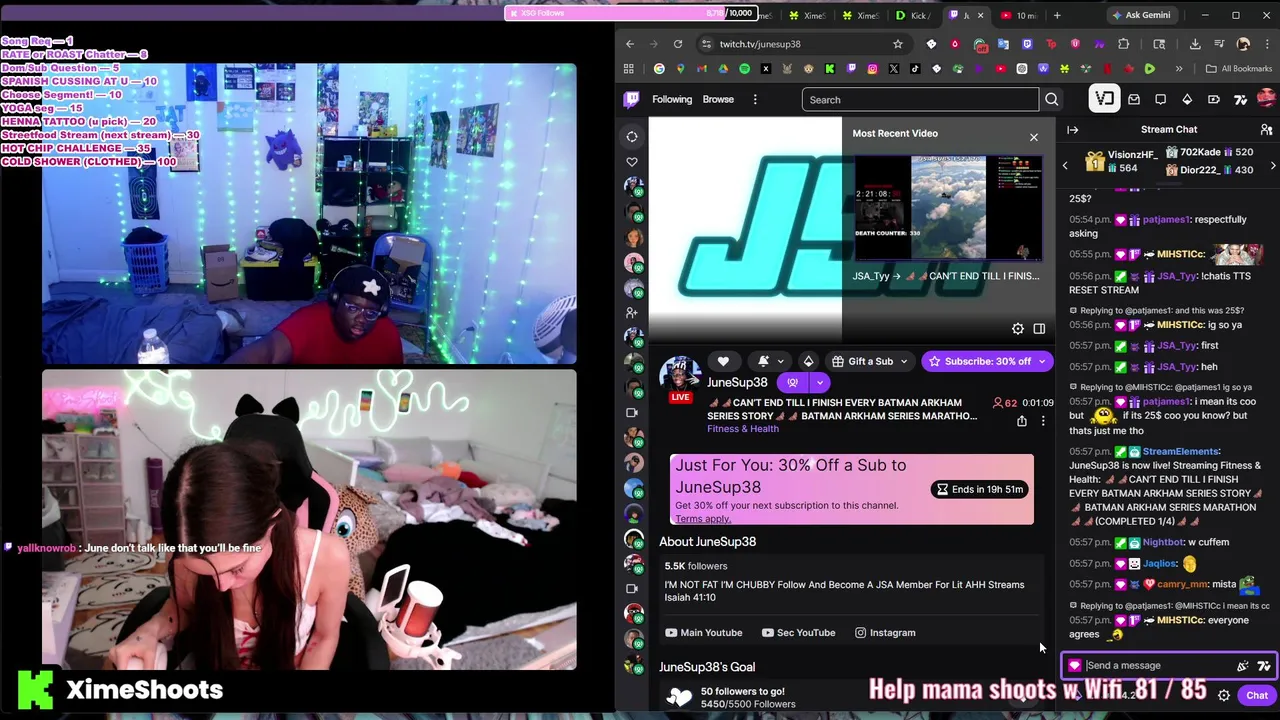The image size is (1280, 720).
Task: Click the Get Bits diamond icon in top bar
Action: pos(1187,99)
